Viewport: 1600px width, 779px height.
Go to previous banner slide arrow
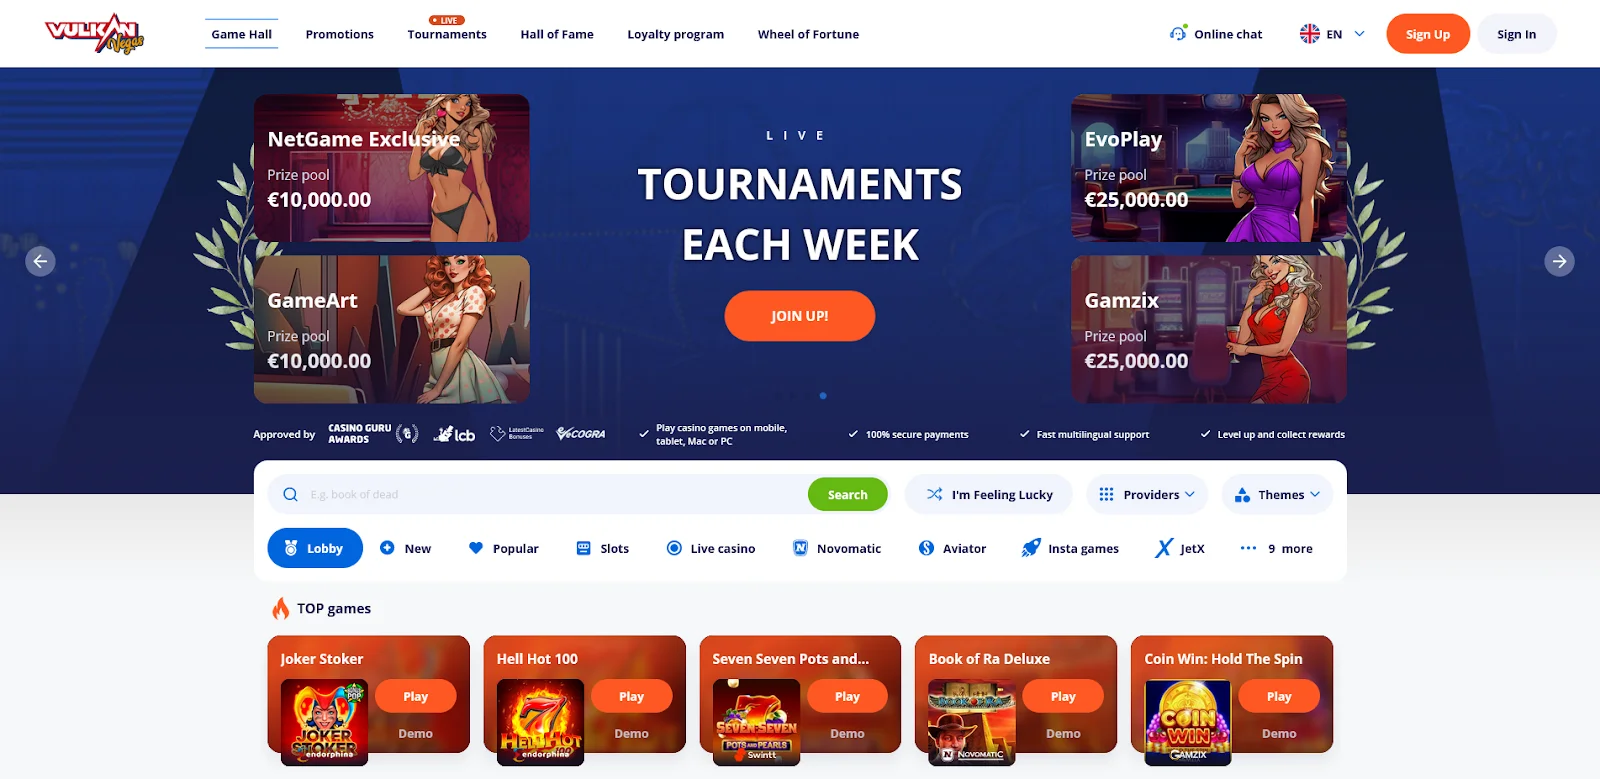click(x=40, y=261)
